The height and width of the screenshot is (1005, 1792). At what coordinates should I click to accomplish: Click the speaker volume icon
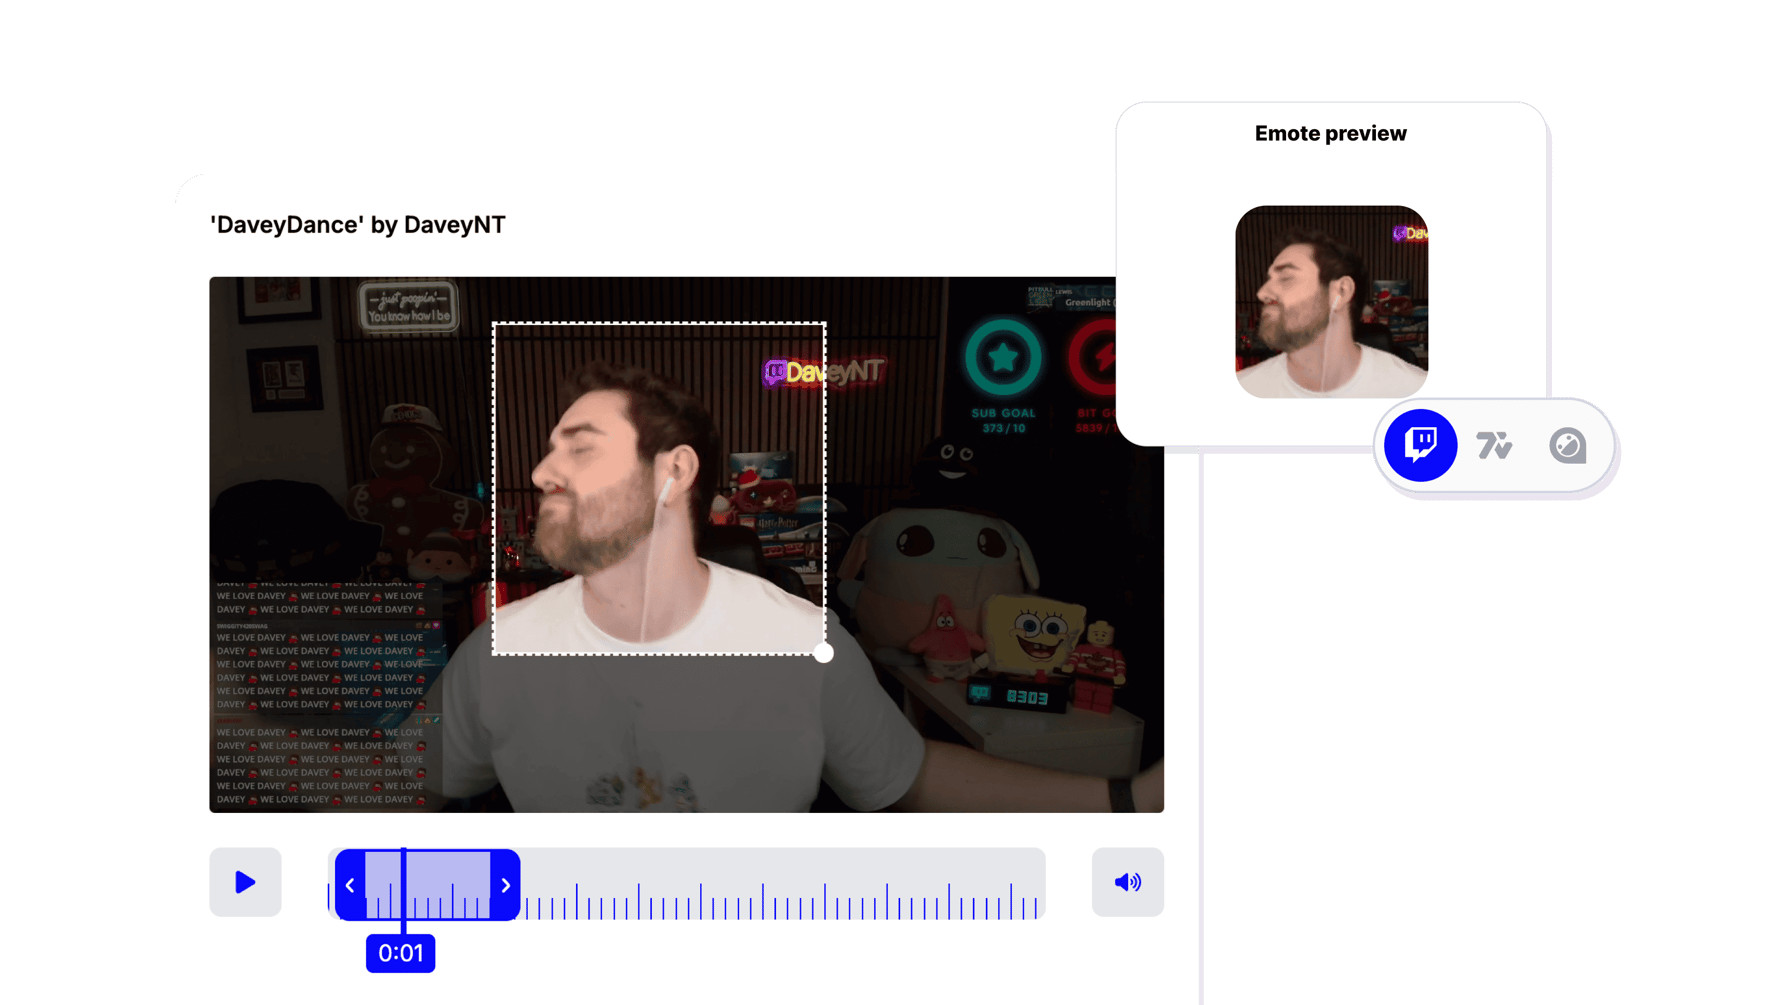[x=1128, y=882]
